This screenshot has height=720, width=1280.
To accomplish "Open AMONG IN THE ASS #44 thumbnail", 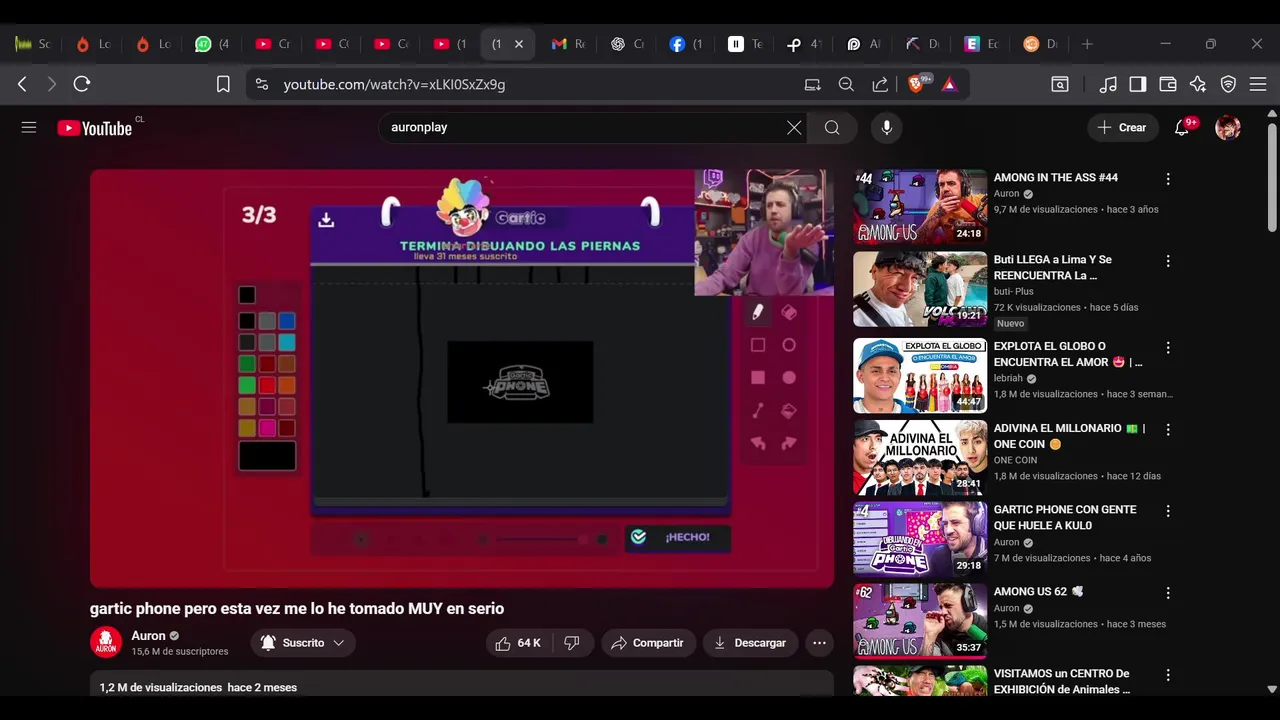I will click(x=920, y=207).
